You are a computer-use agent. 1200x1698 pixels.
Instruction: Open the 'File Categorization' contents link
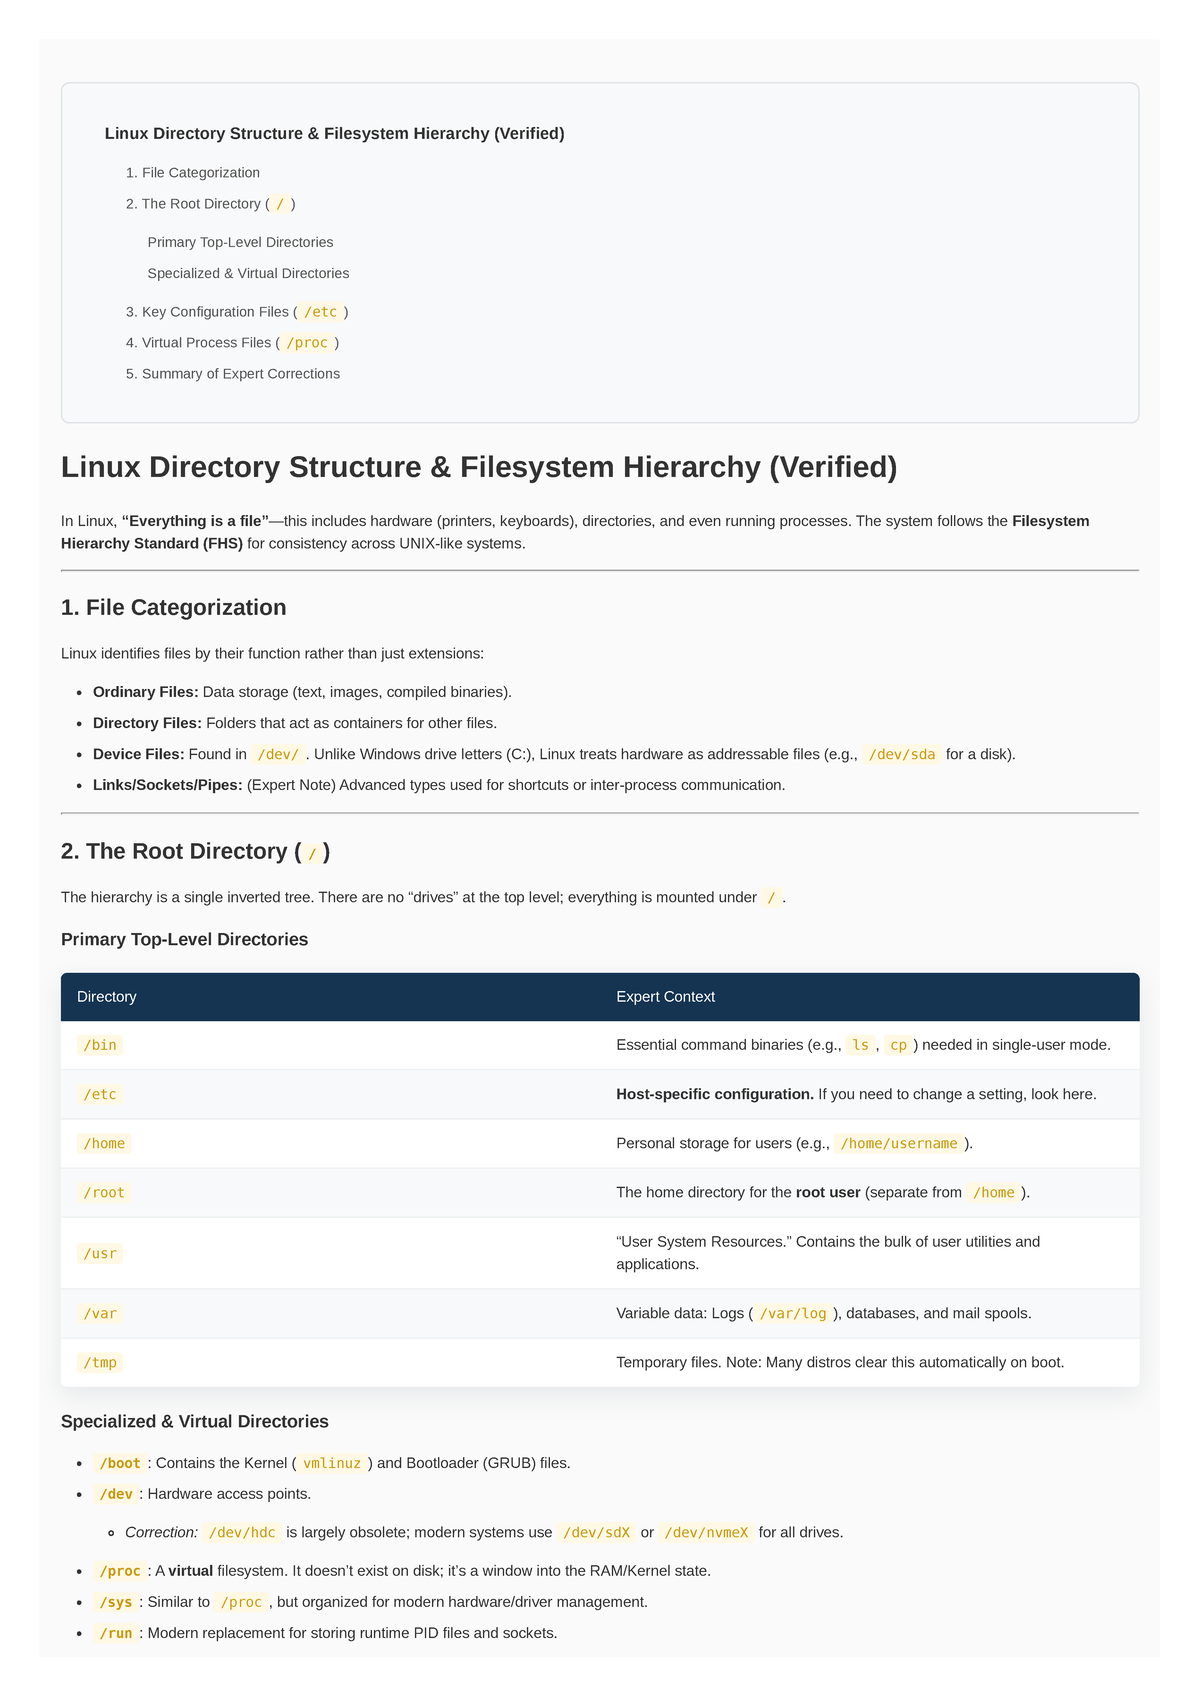tap(201, 173)
